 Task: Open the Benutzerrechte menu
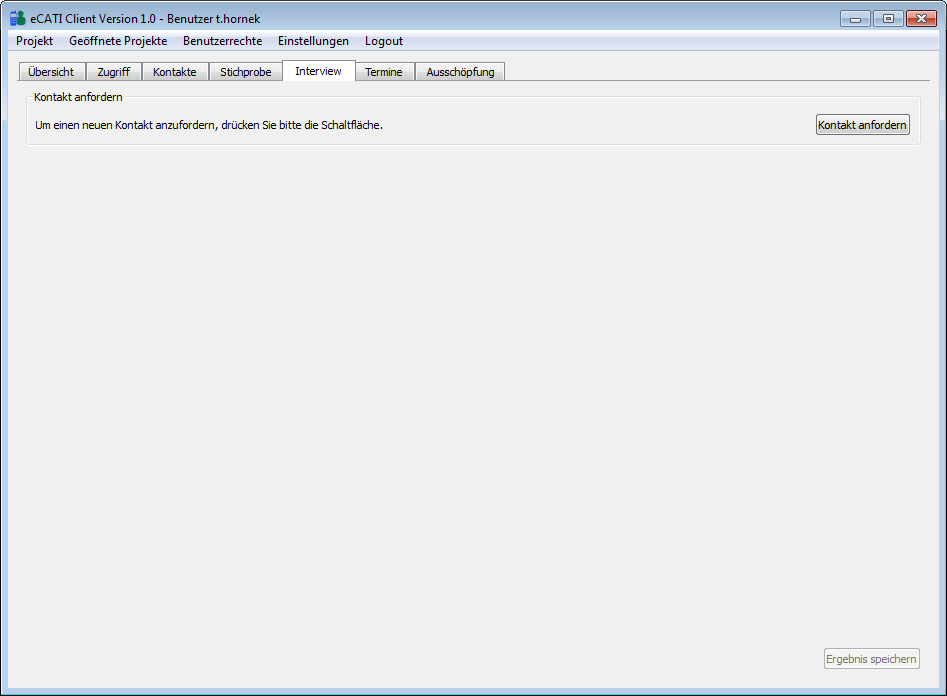click(222, 41)
